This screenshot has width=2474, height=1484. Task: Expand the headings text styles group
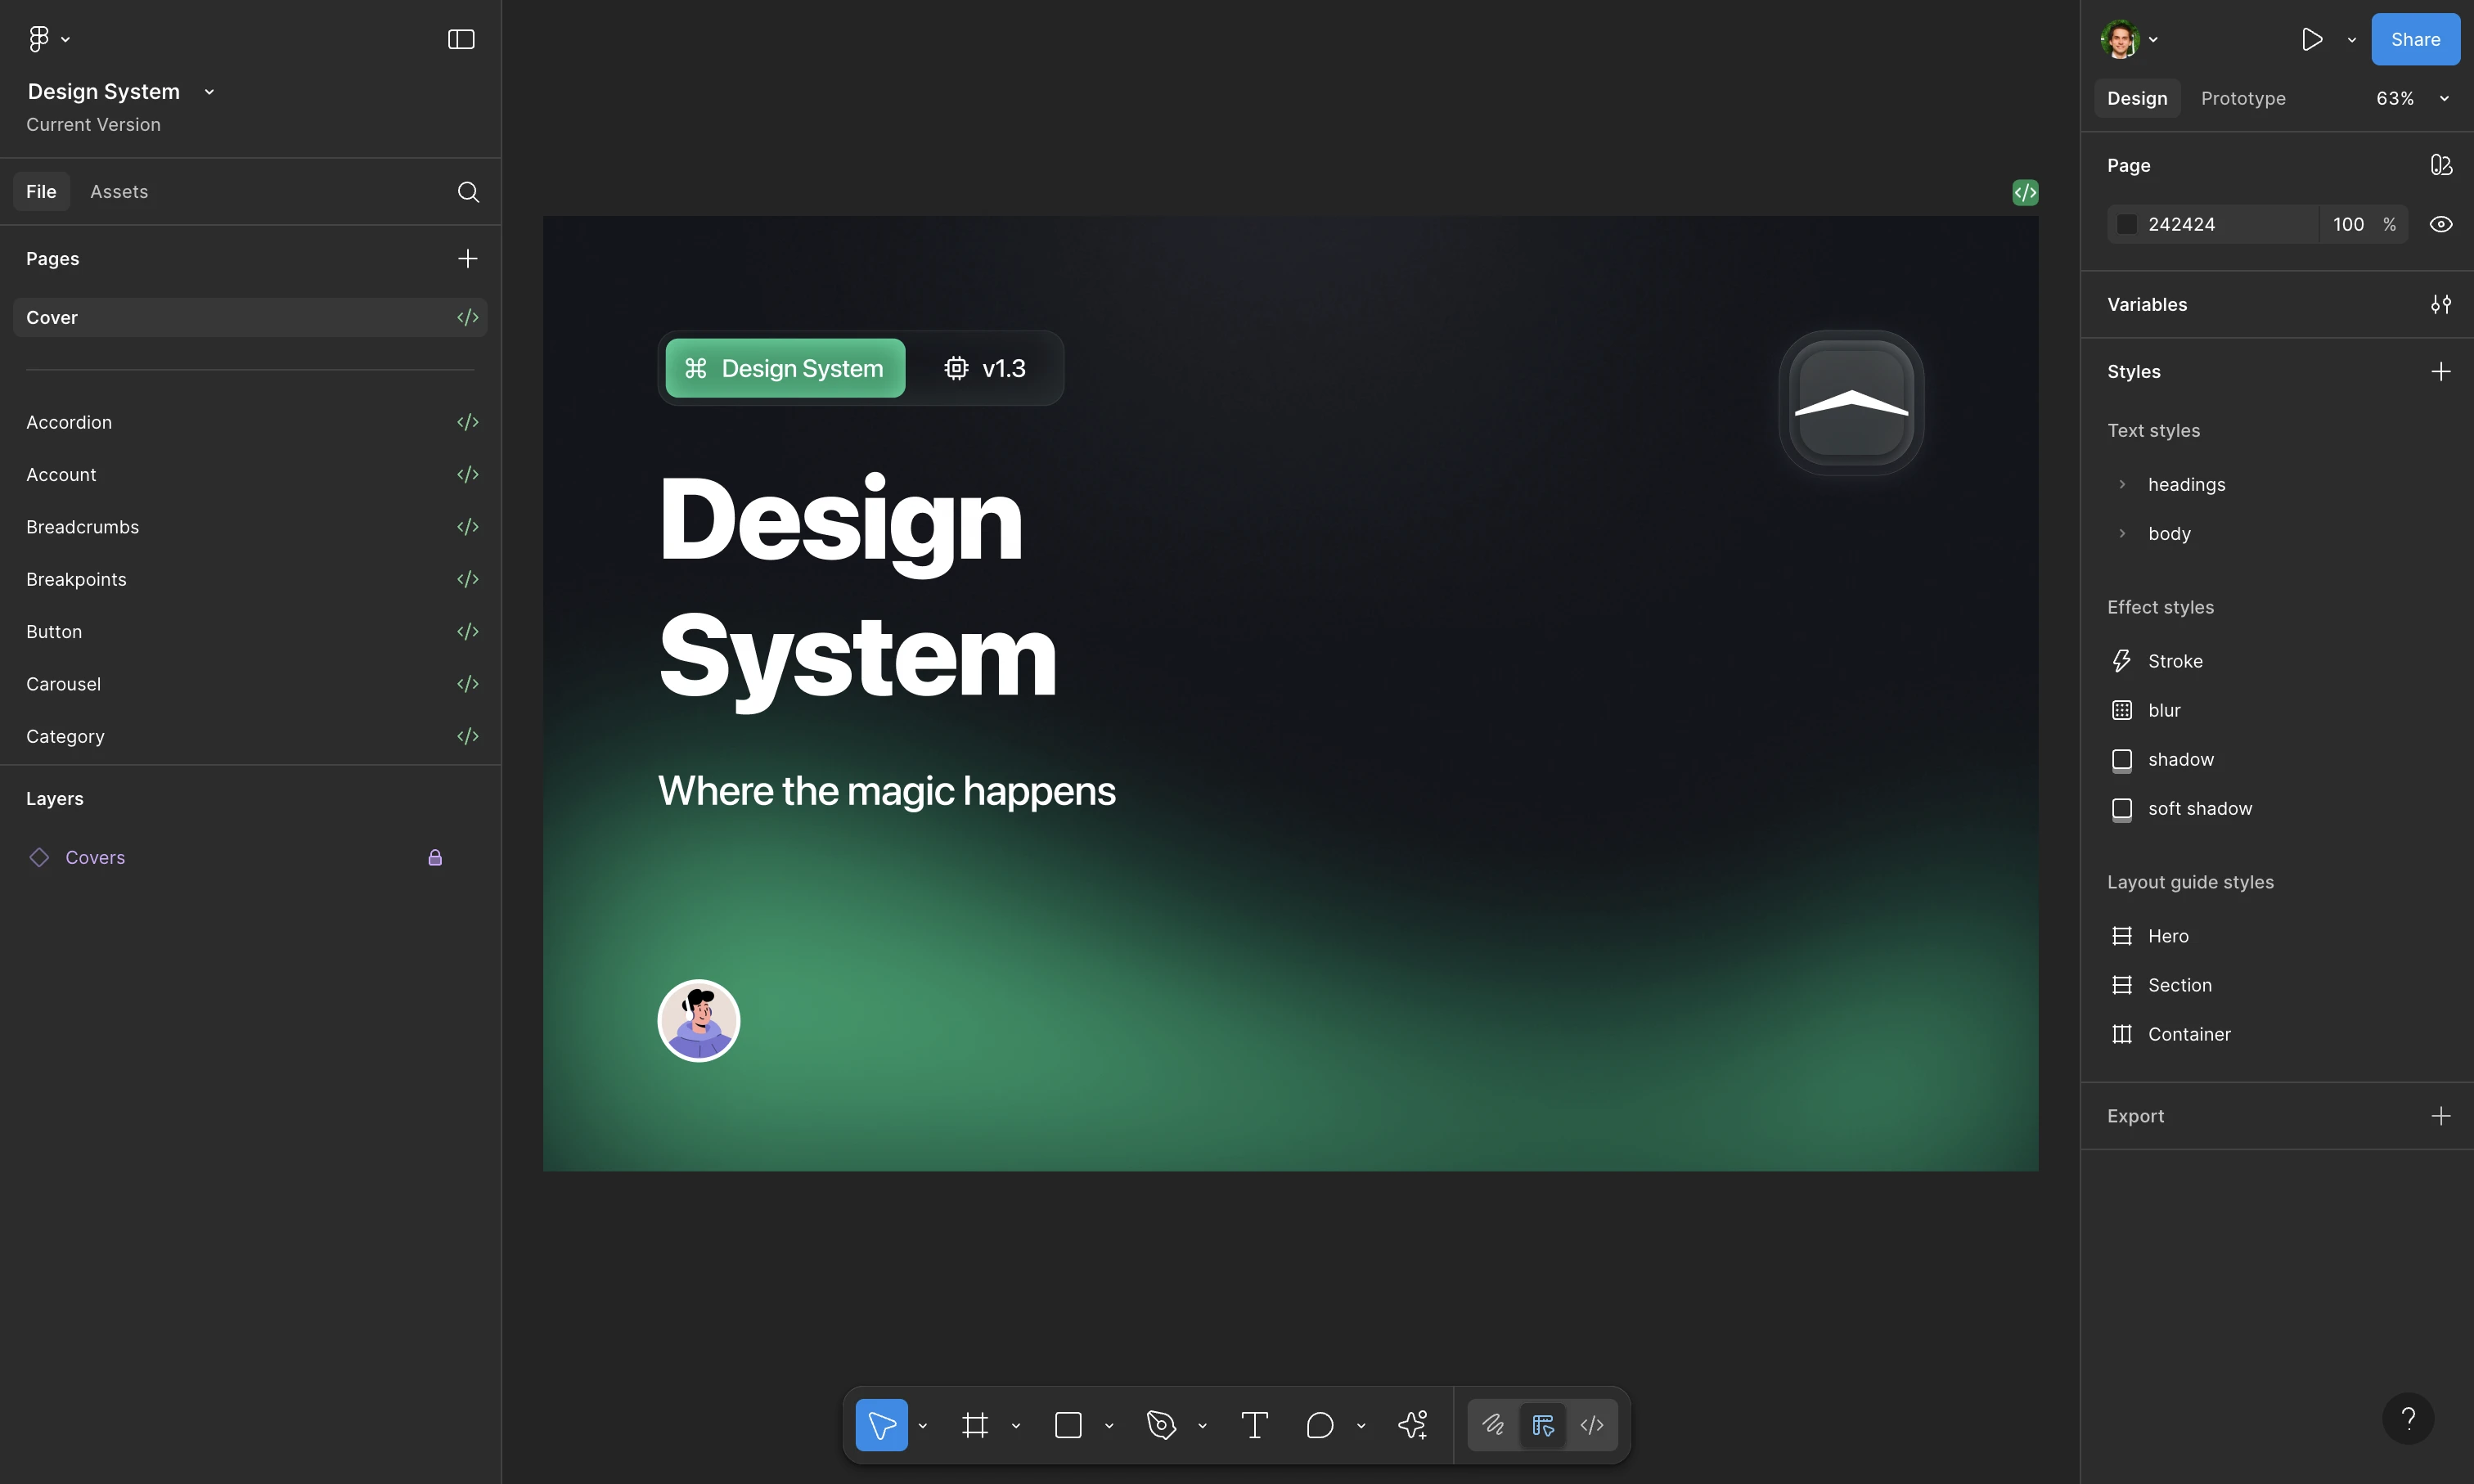click(x=2122, y=484)
